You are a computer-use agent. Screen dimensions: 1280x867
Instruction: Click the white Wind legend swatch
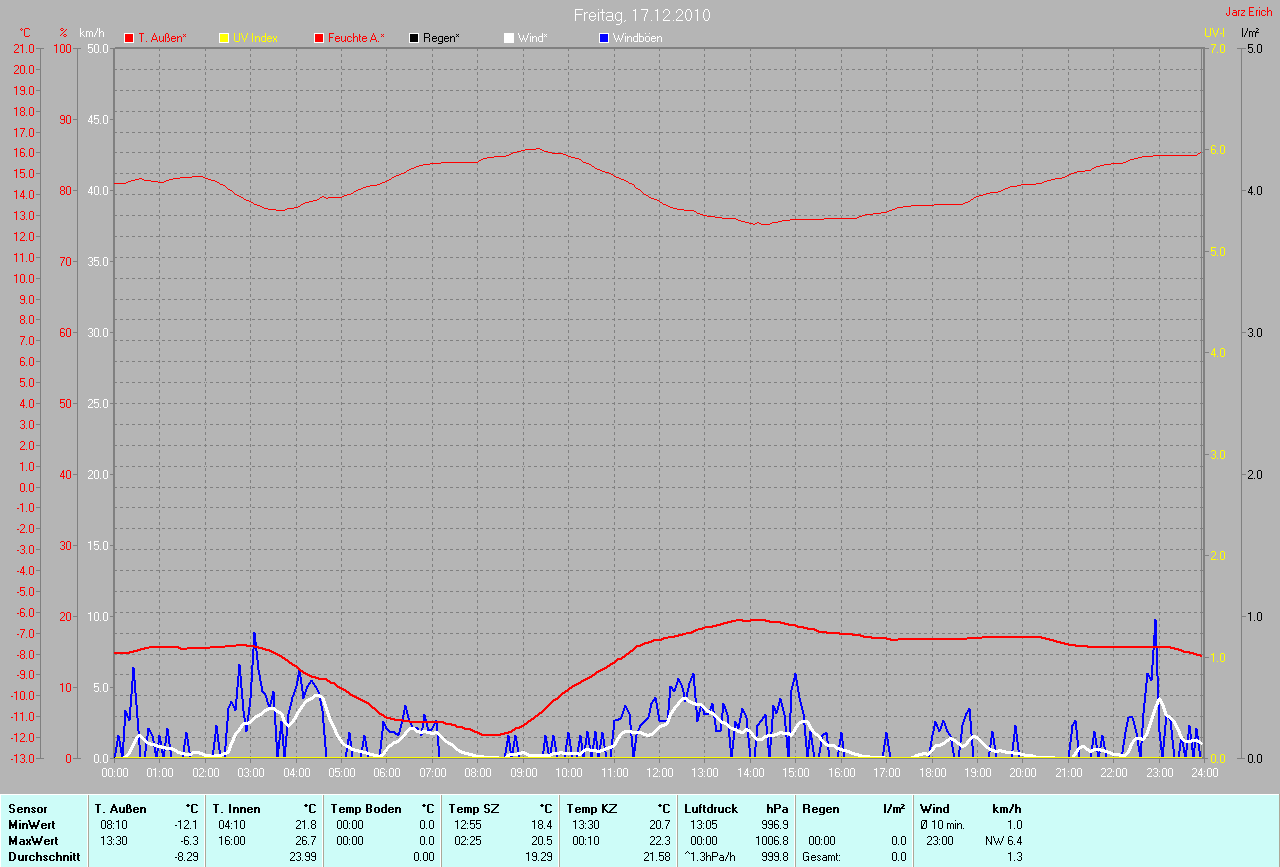(x=508, y=38)
